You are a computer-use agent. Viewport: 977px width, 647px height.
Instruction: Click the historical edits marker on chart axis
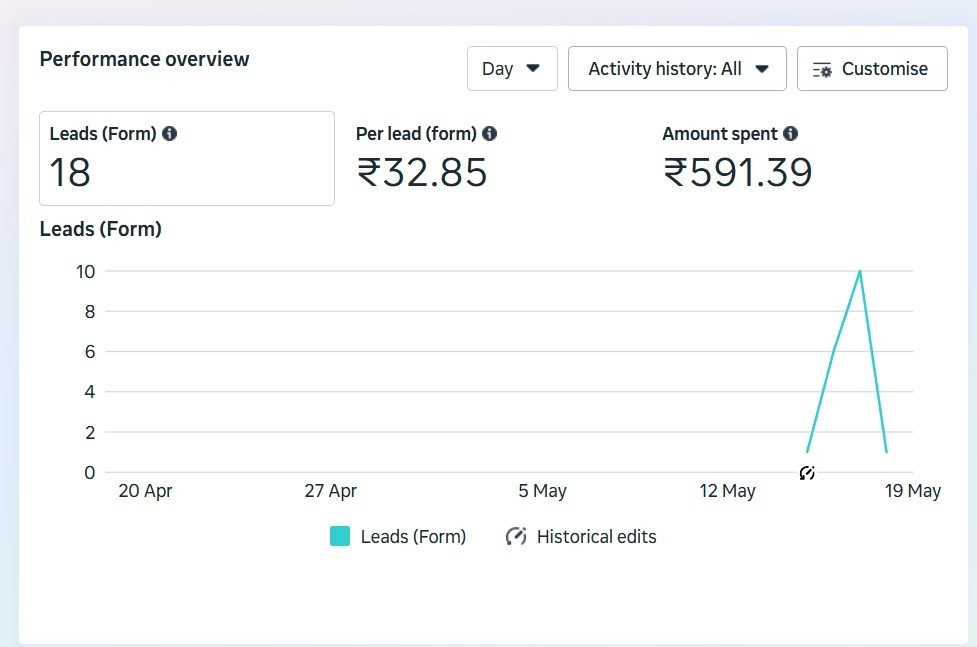[x=807, y=473]
